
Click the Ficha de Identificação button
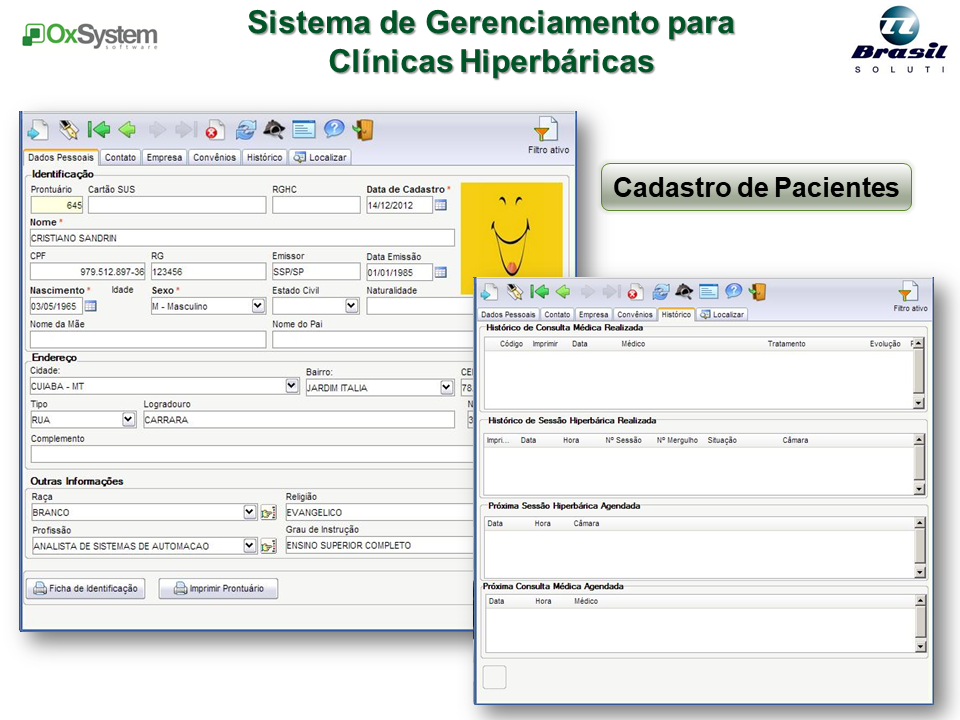(85, 589)
